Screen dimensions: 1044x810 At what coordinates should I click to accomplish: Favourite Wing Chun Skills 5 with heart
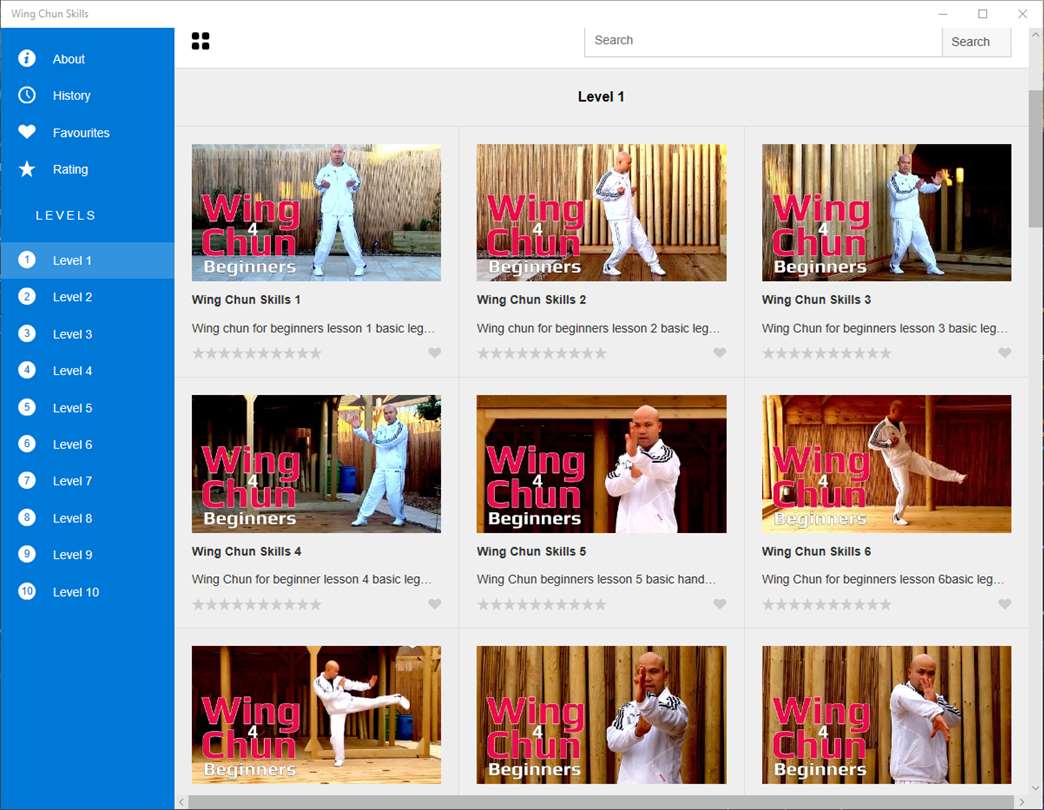[x=720, y=604]
